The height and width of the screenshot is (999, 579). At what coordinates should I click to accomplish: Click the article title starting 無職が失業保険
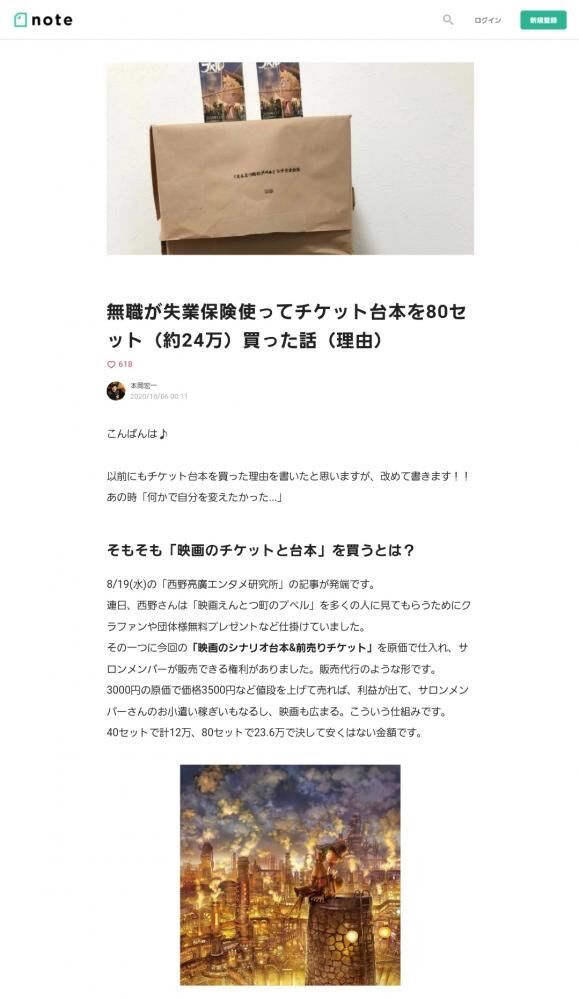point(286,326)
